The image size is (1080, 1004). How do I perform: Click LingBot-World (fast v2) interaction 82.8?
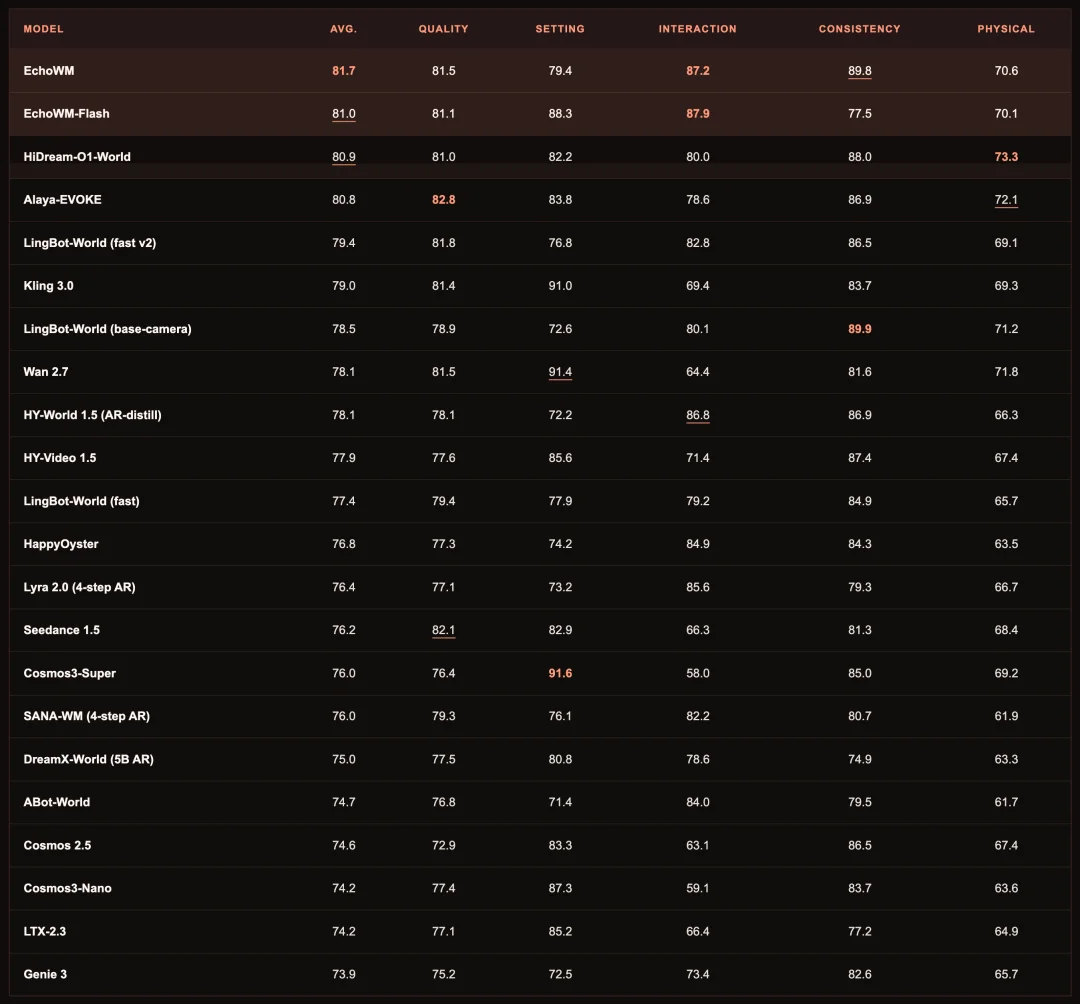698,243
